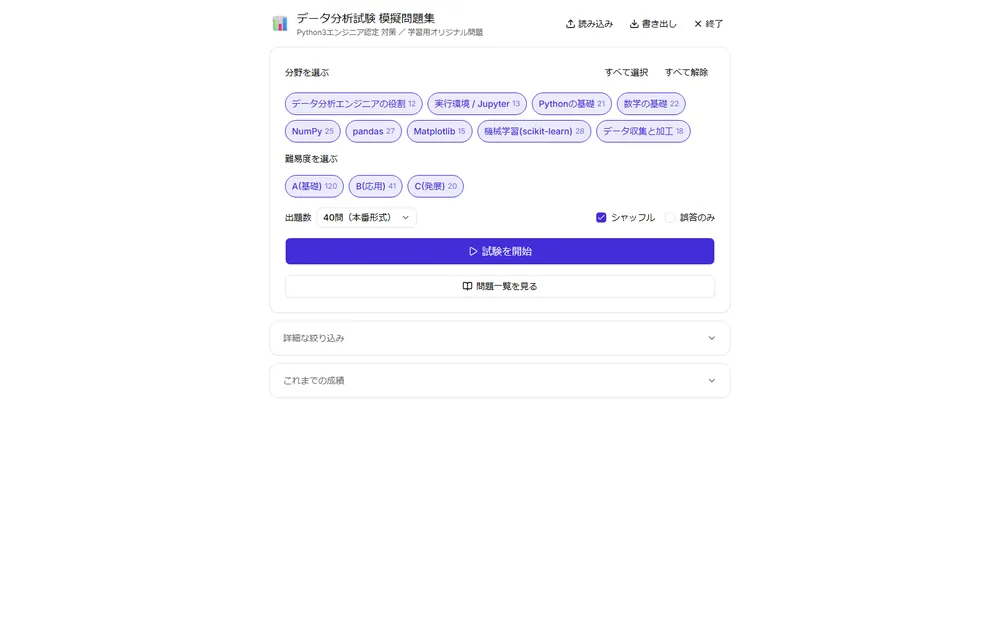This screenshot has height=625, width=1000.
Task: Toggle the 実行環境 / Jupyter category chip
Action: 477,104
